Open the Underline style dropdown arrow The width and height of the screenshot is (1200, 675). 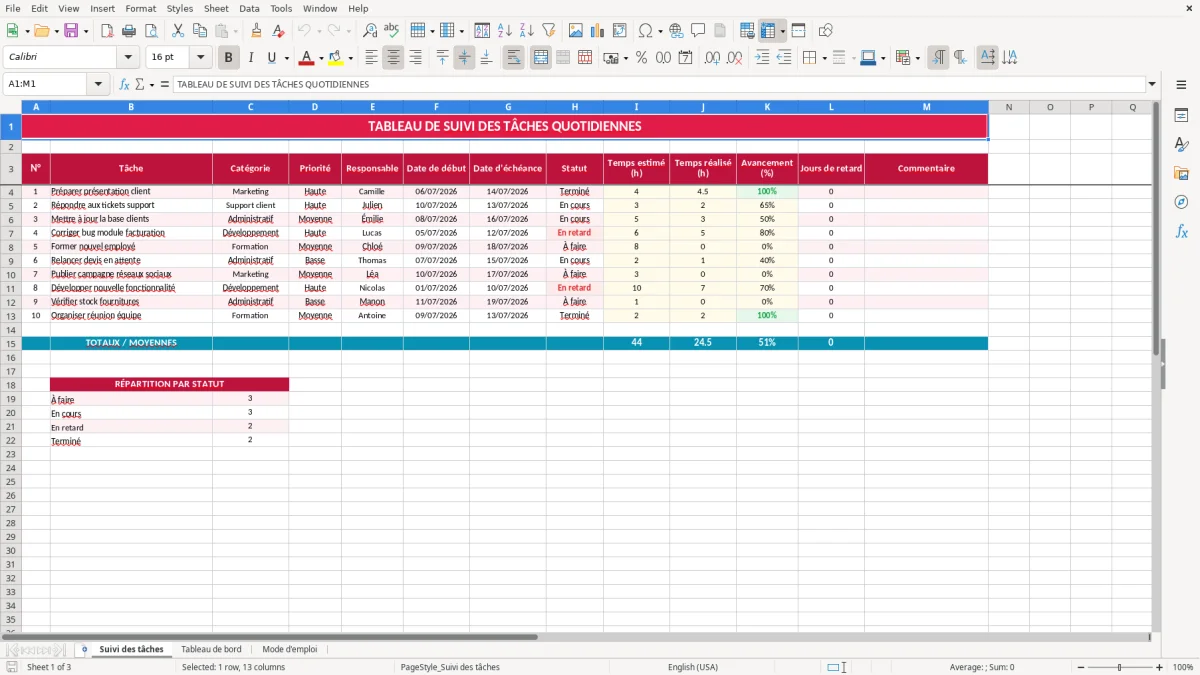coord(286,58)
